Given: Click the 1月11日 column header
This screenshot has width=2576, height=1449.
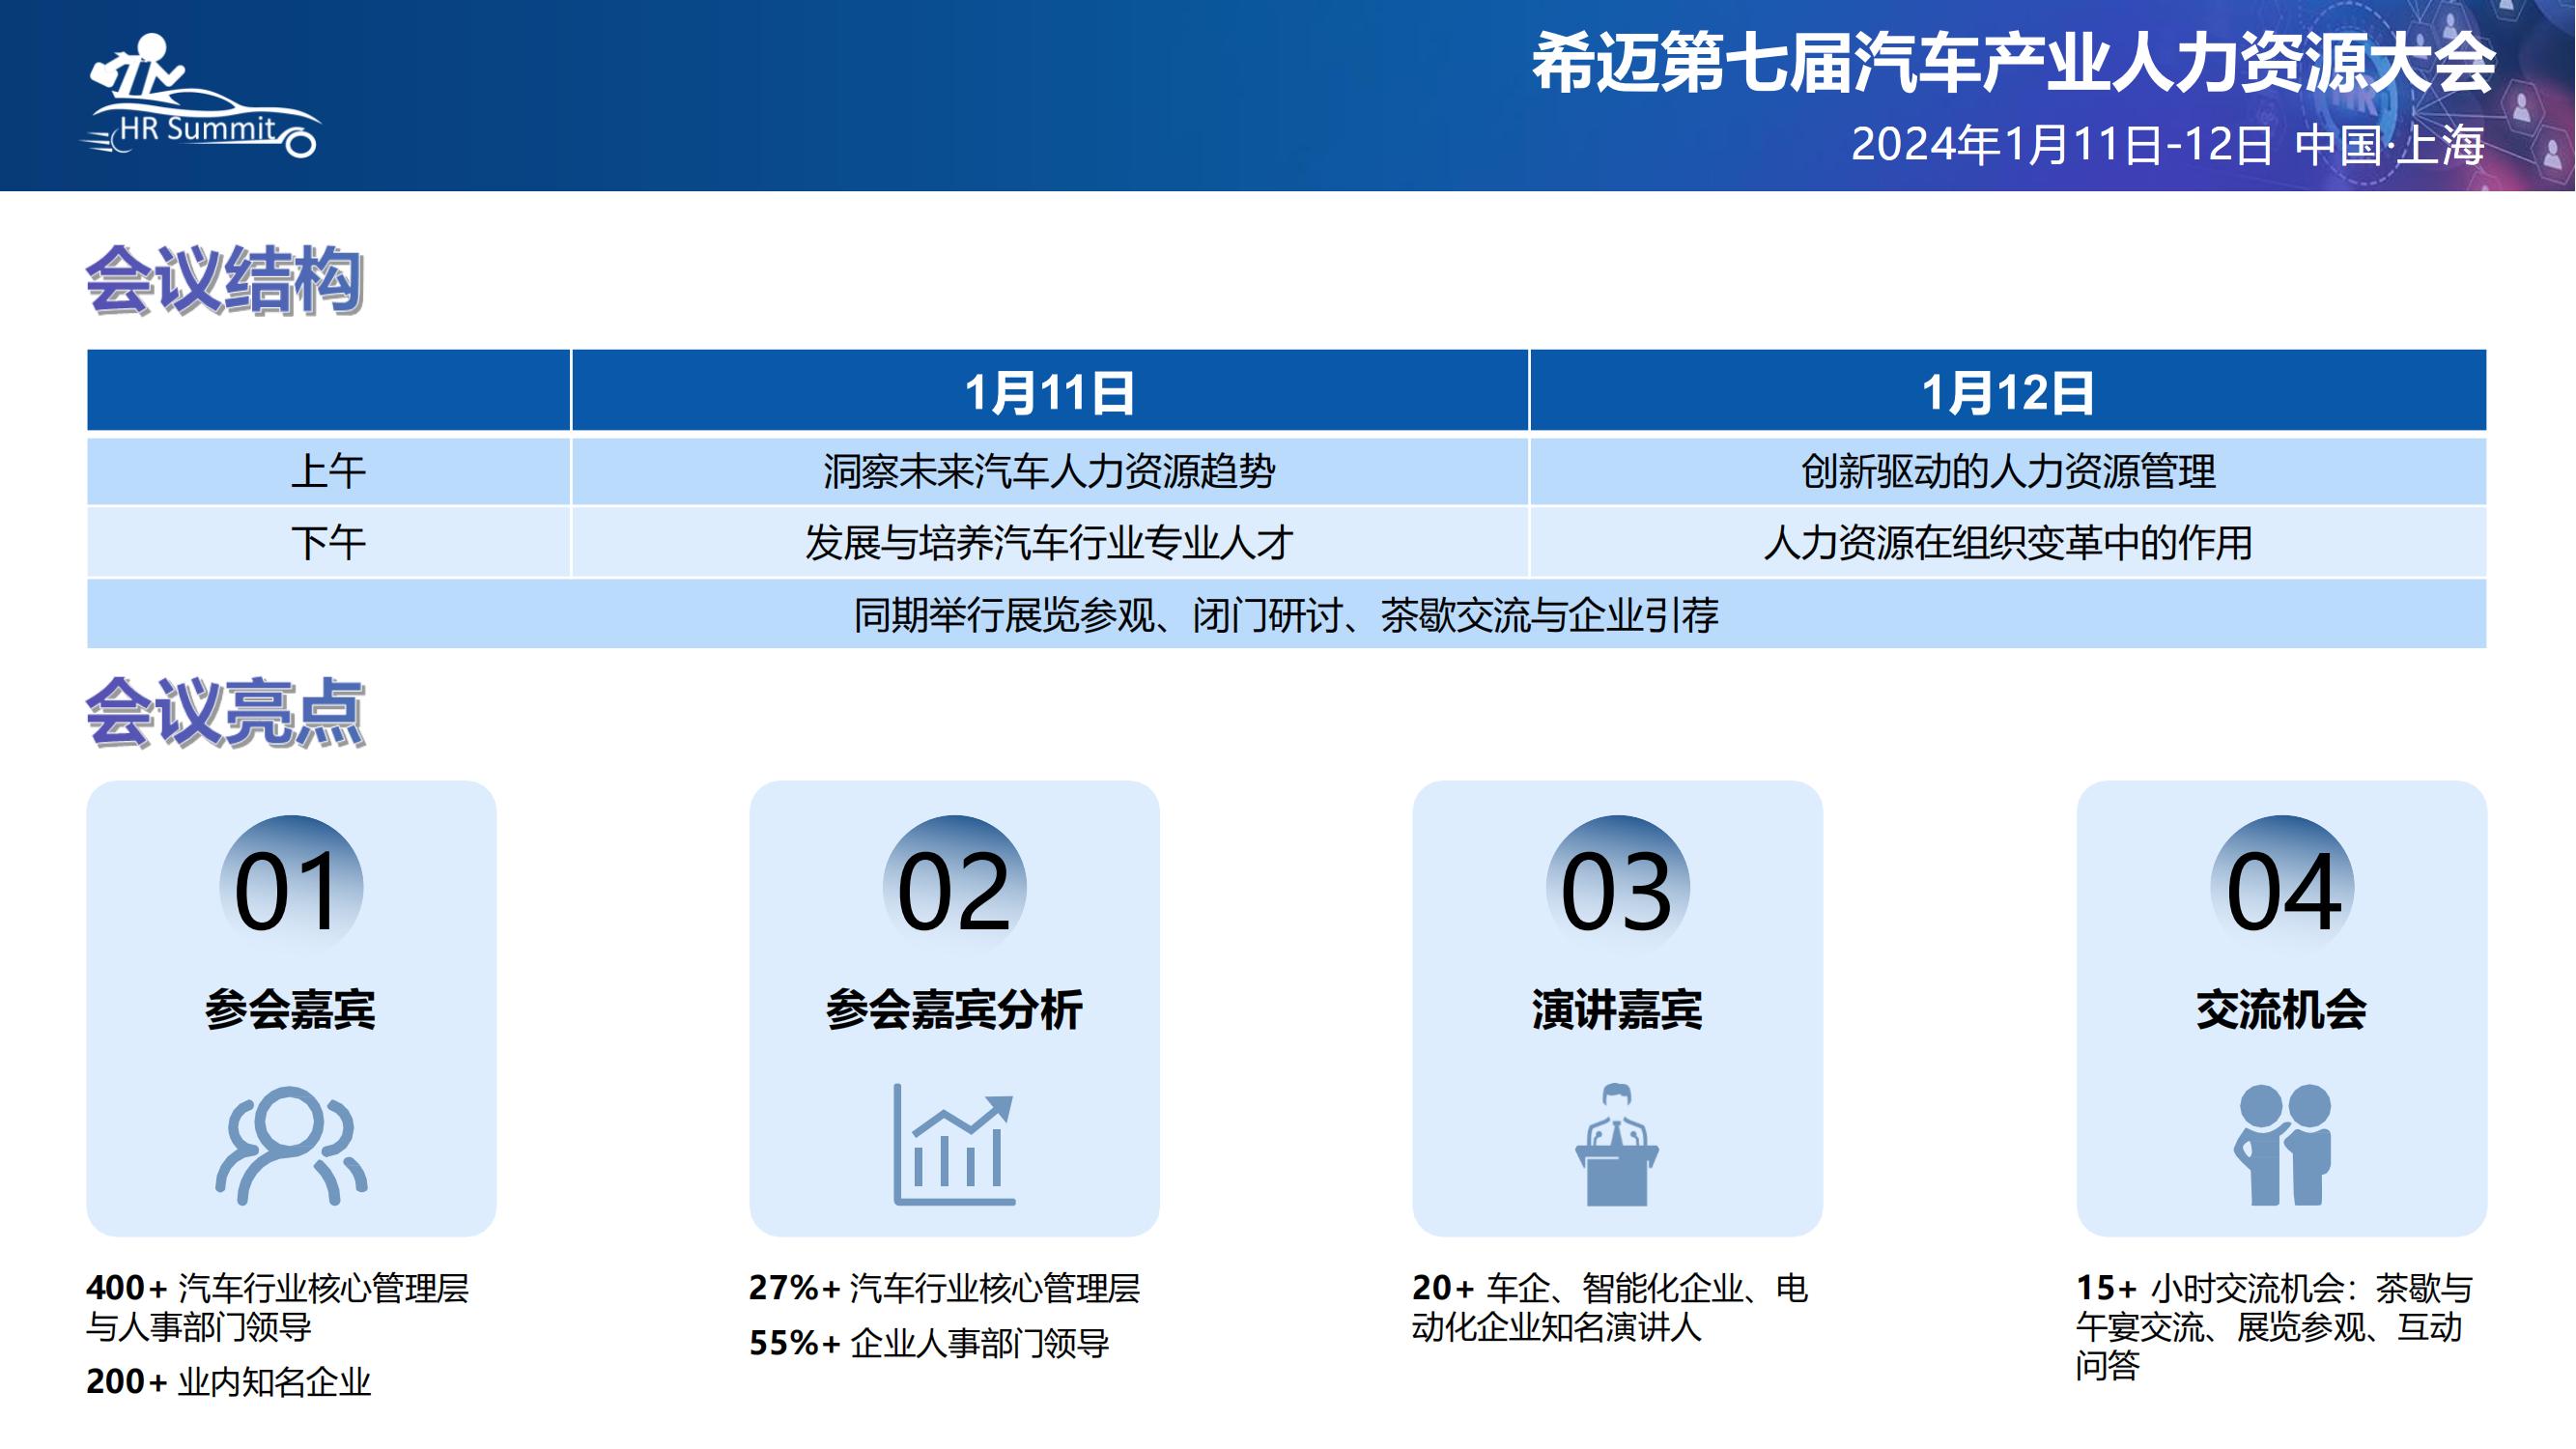Looking at the screenshot, I should tap(1049, 391).
